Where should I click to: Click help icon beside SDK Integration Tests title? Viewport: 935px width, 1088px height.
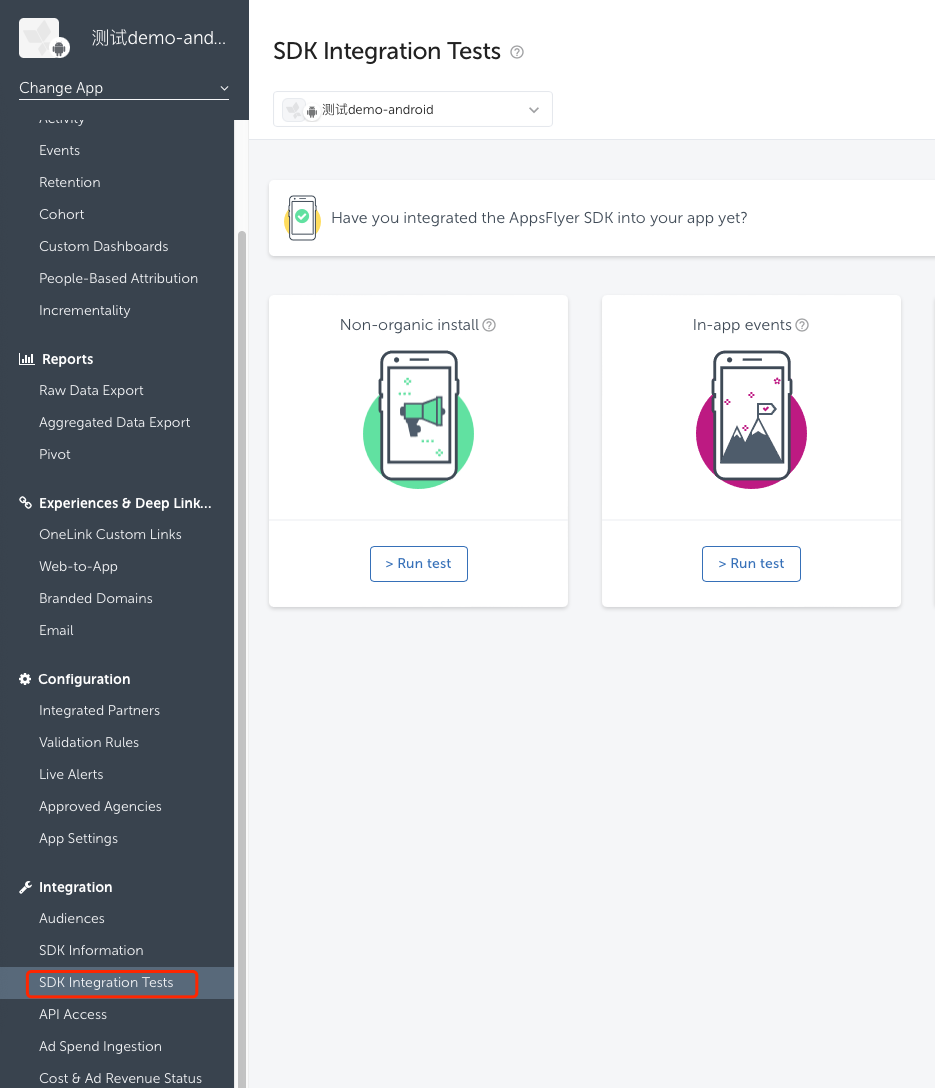tap(517, 52)
